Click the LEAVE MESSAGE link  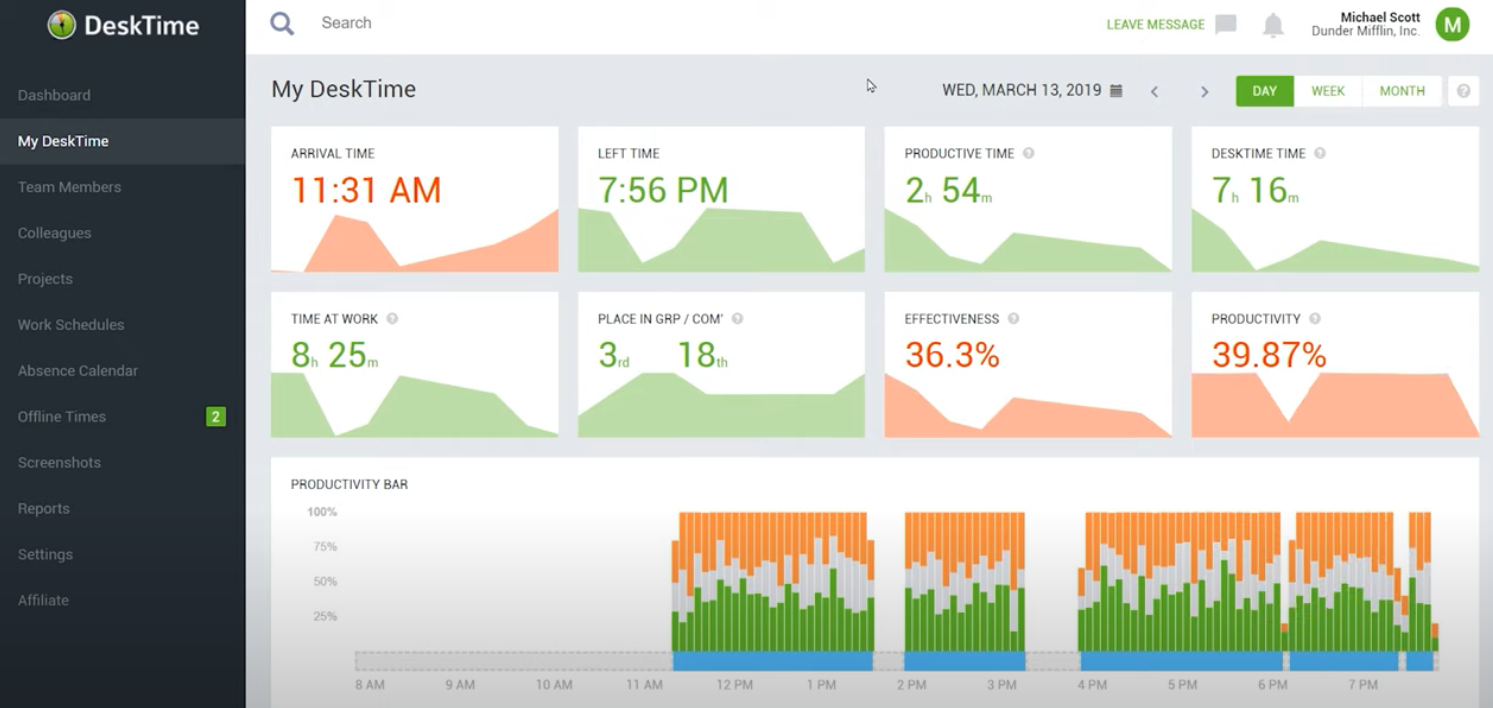[1155, 24]
